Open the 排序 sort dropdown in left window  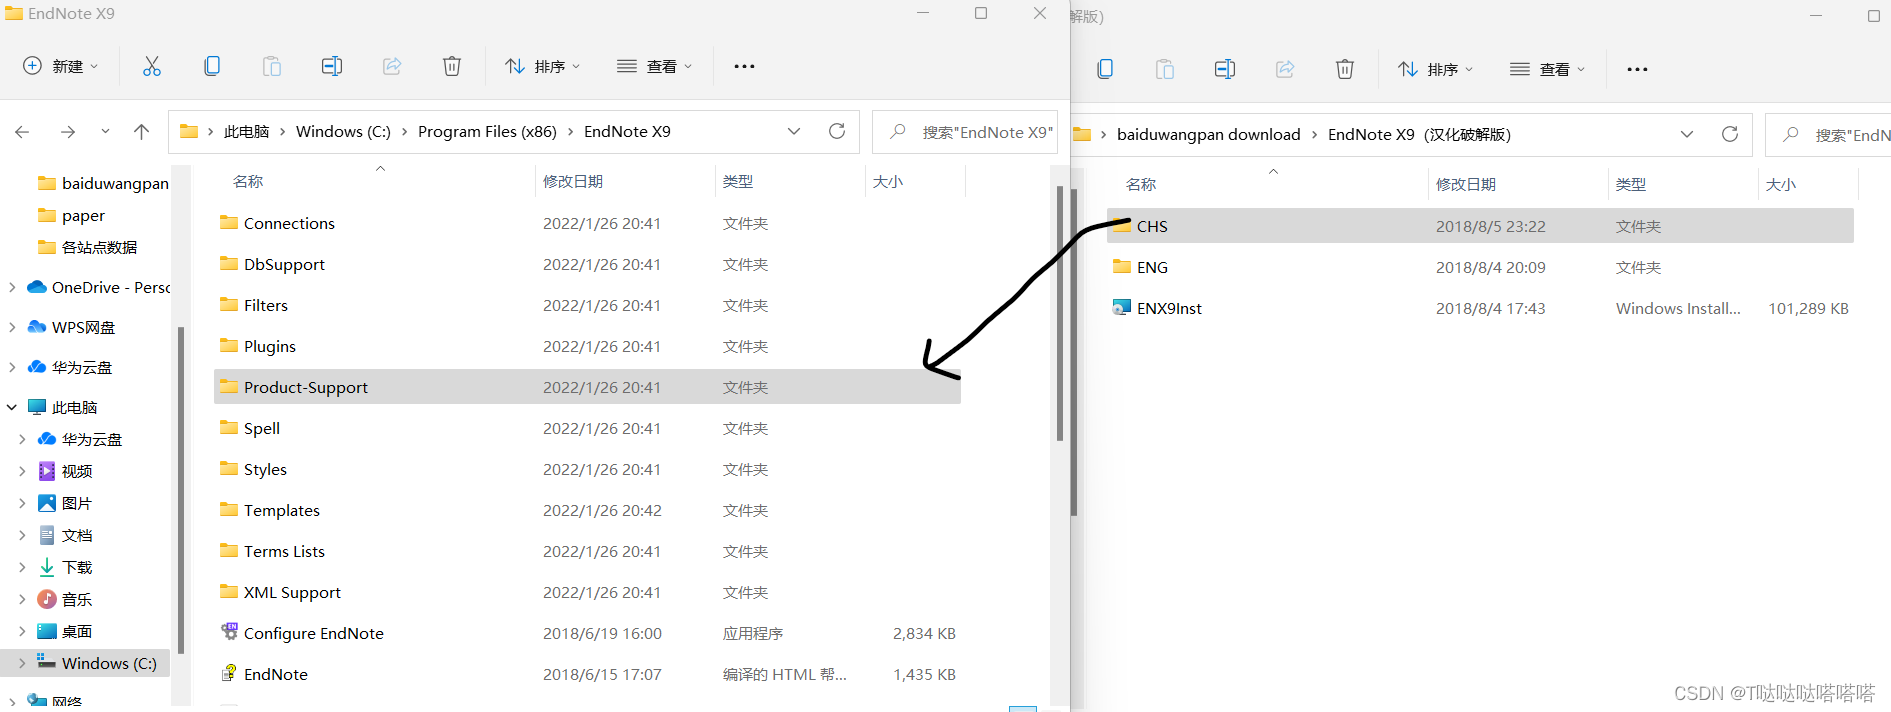click(542, 66)
